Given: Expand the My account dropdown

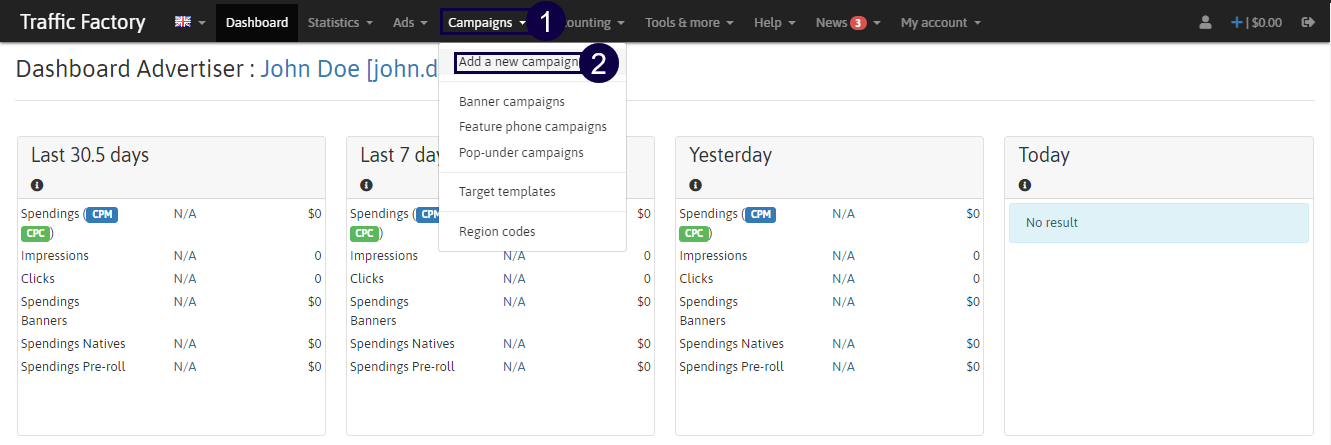Looking at the screenshot, I should [940, 22].
